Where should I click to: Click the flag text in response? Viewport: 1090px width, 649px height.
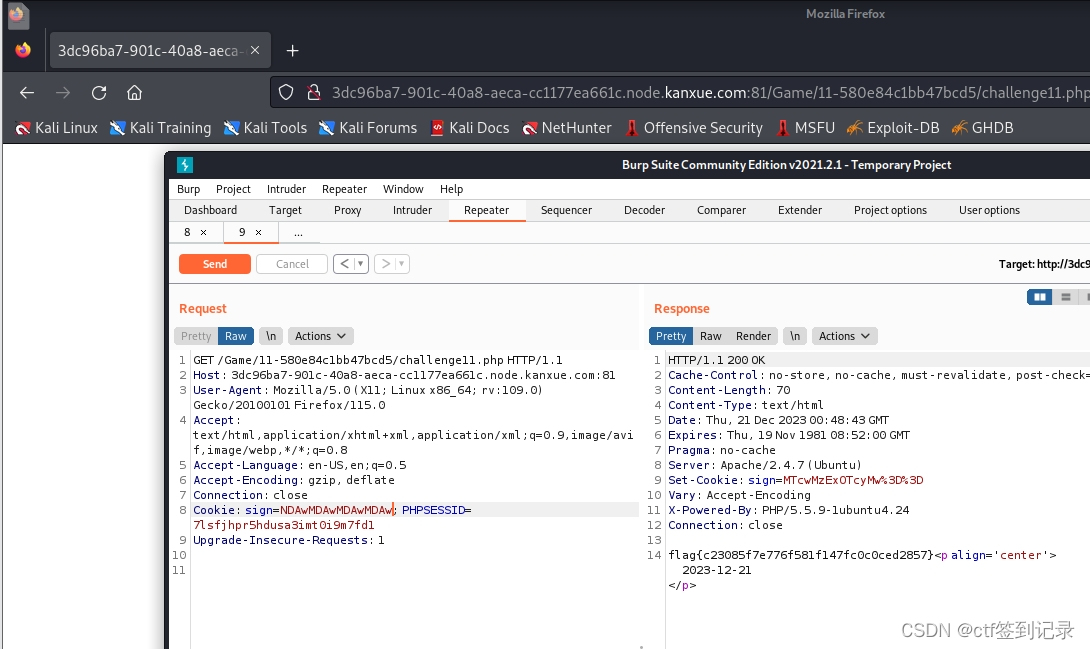pos(801,554)
